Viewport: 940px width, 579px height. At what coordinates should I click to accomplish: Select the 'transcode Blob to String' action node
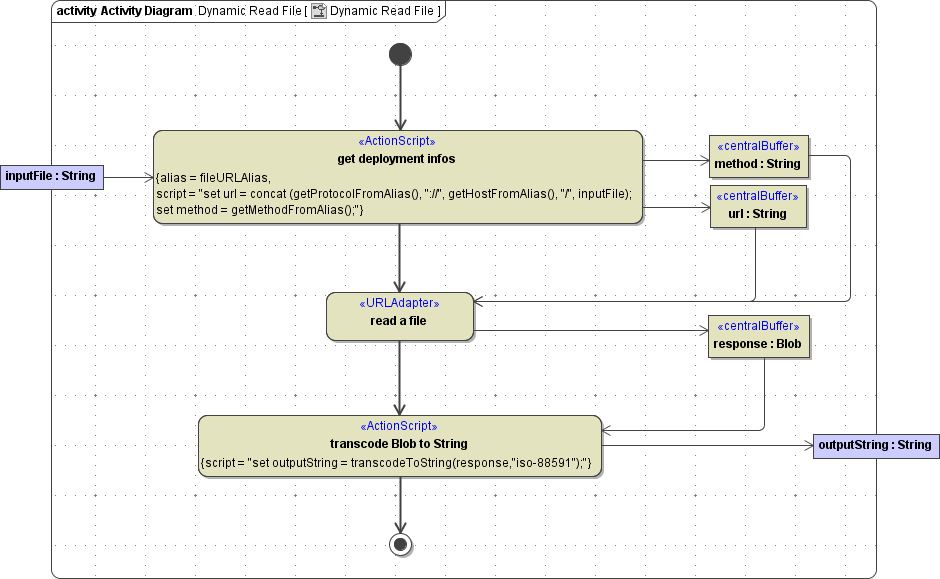tap(400, 443)
